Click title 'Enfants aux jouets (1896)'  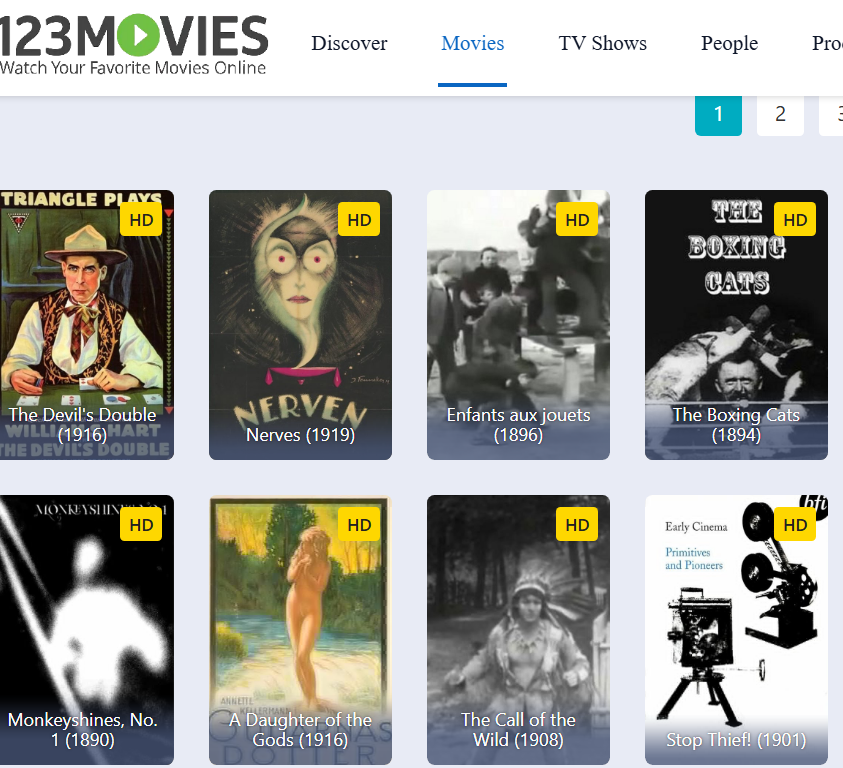(x=518, y=424)
